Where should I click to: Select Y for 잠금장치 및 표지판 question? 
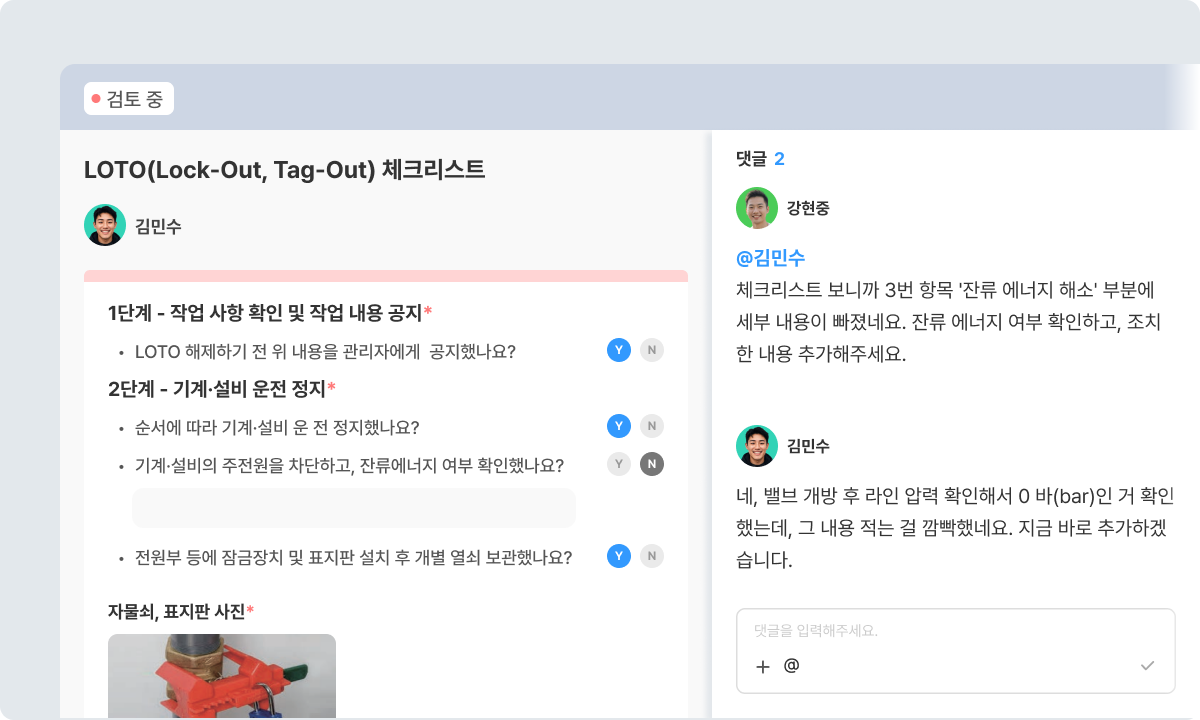pyautogui.click(x=619, y=556)
